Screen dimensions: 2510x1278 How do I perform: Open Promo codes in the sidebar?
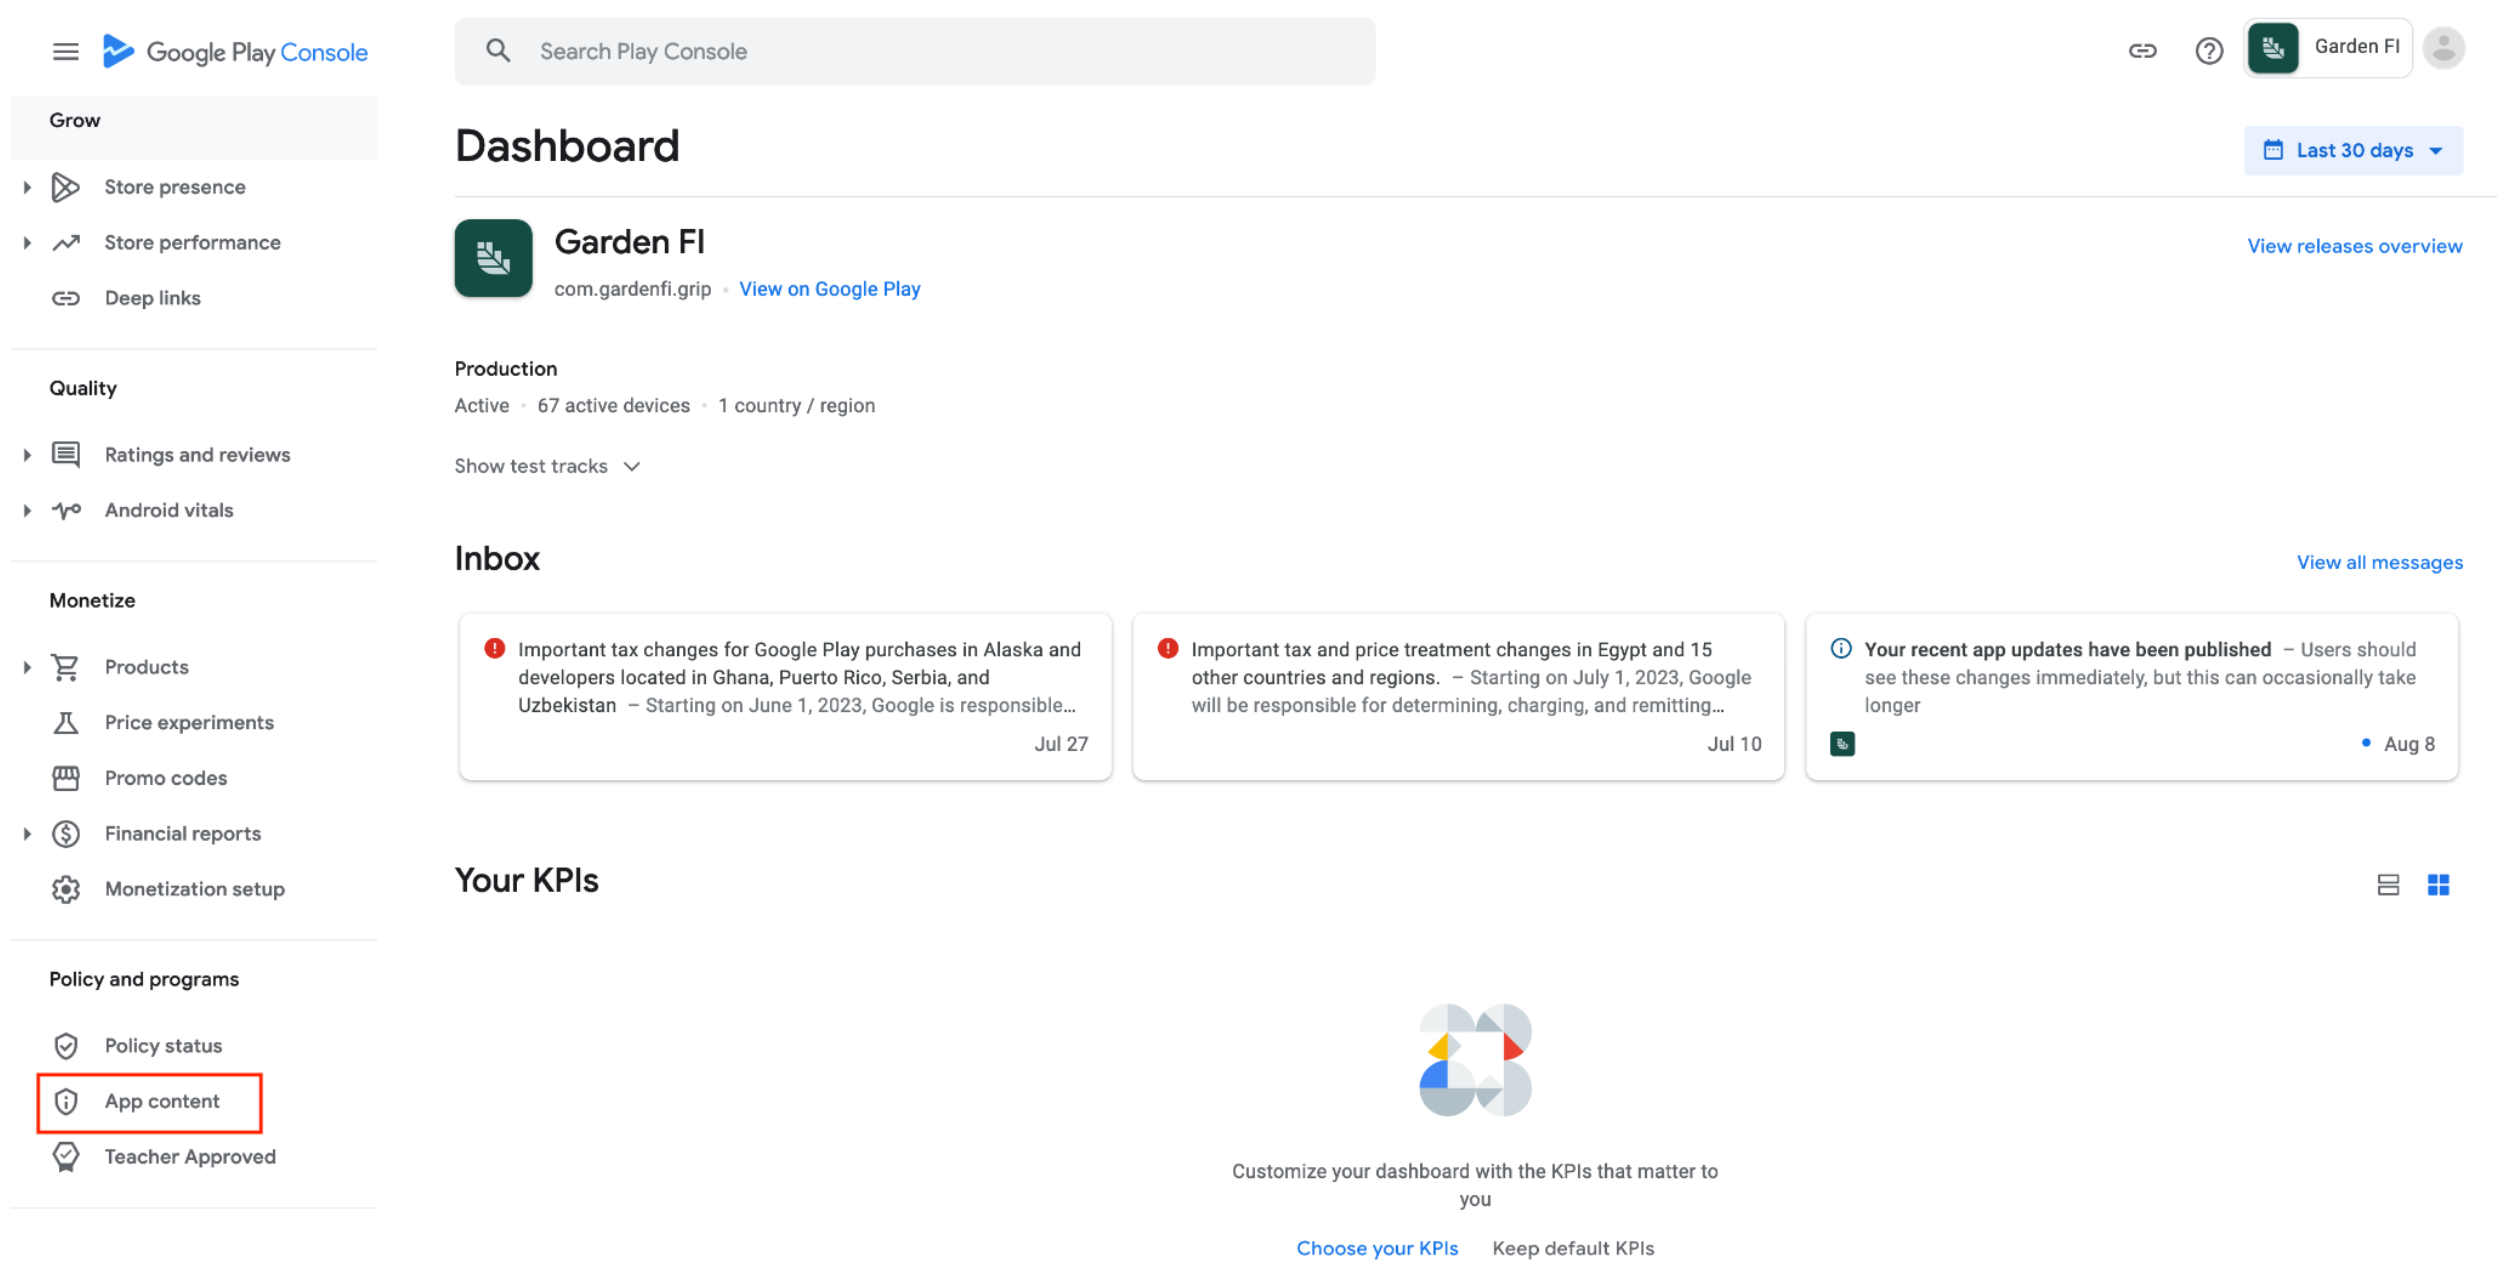coord(166,778)
